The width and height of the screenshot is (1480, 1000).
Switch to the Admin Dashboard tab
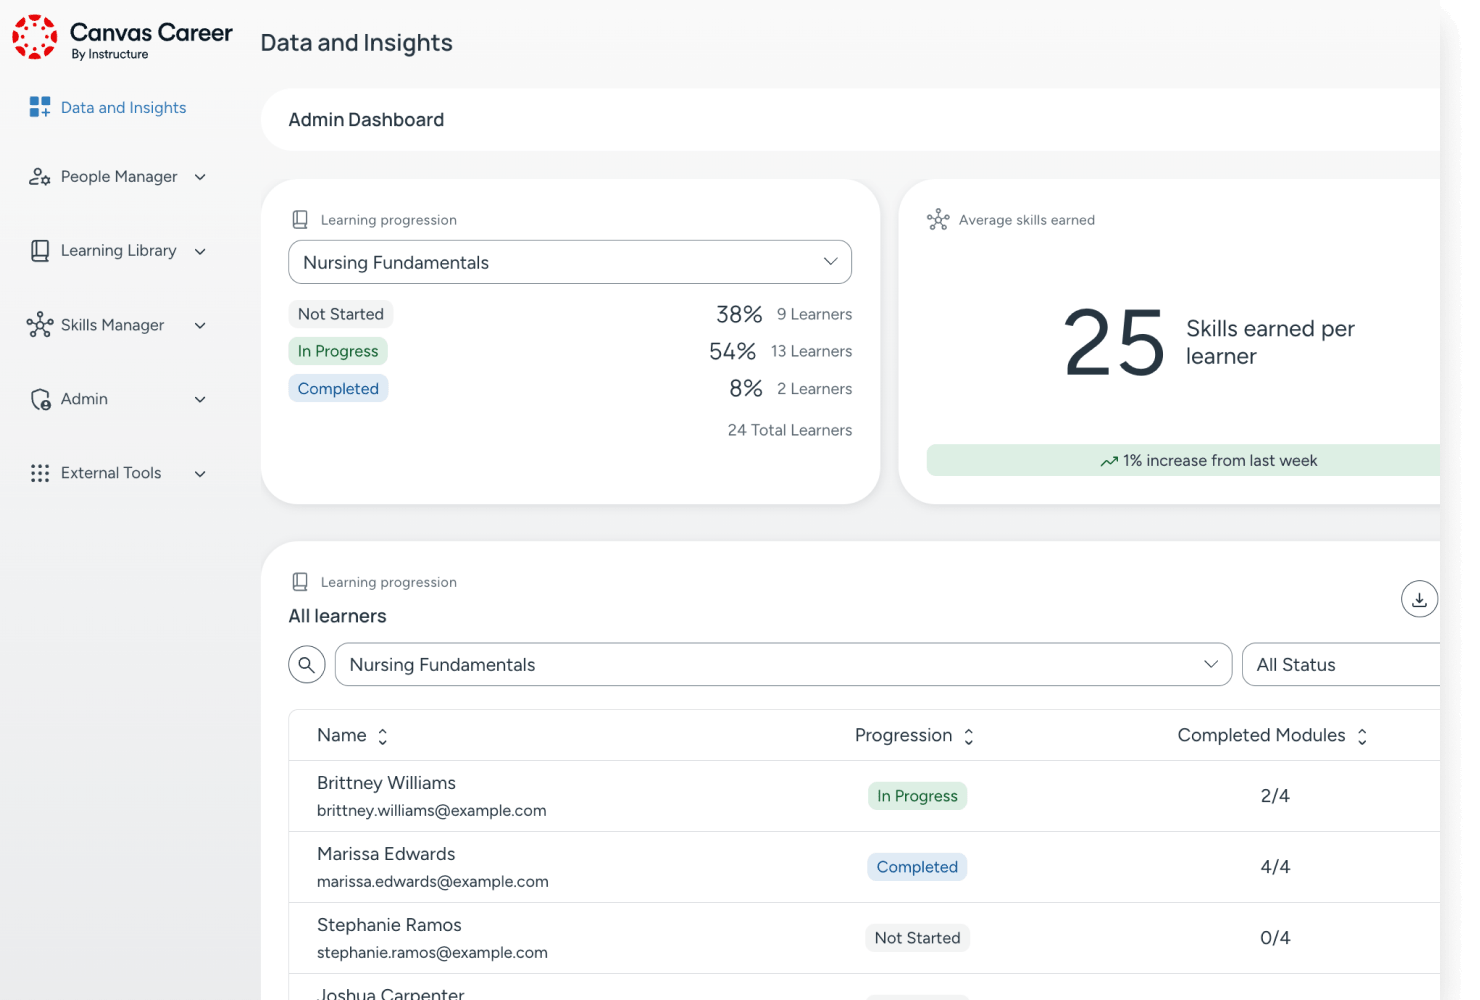coord(366,119)
